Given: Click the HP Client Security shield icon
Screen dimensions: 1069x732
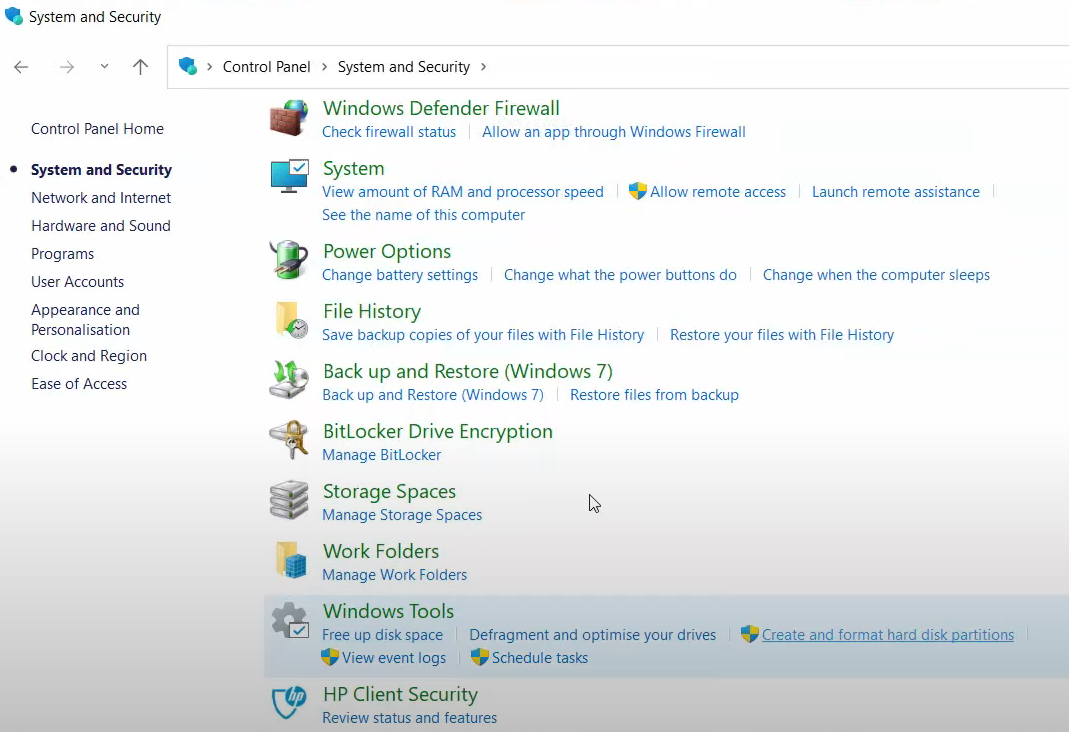Looking at the screenshot, I should 290,703.
